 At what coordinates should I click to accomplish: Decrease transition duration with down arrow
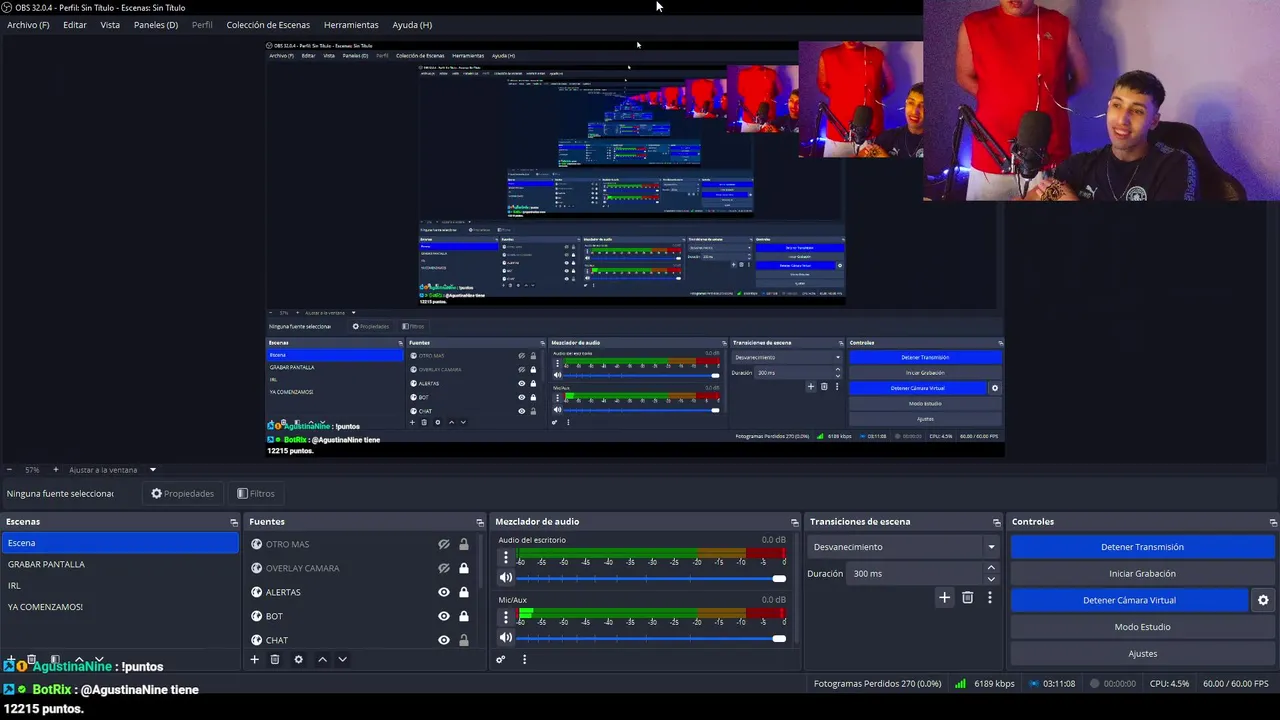coord(991,579)
